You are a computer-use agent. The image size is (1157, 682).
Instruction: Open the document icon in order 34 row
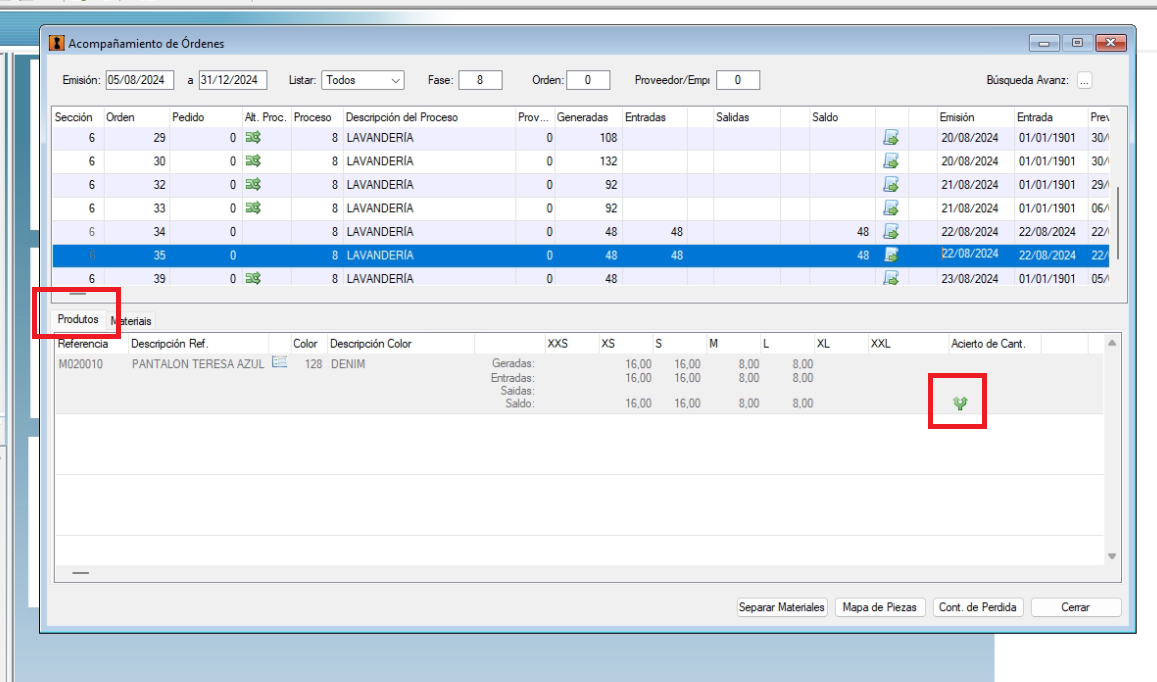[891, 232]
